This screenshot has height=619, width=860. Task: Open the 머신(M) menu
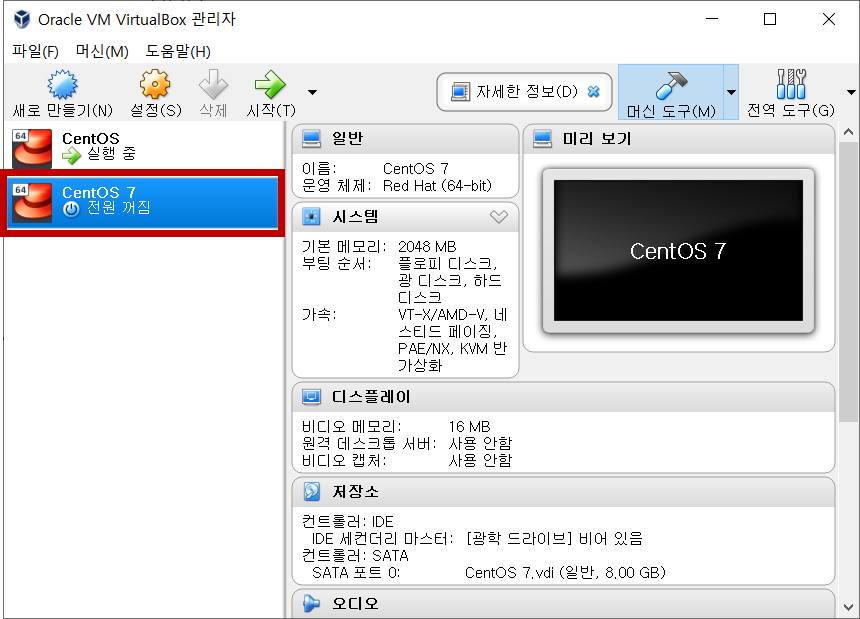click(102, 51)
